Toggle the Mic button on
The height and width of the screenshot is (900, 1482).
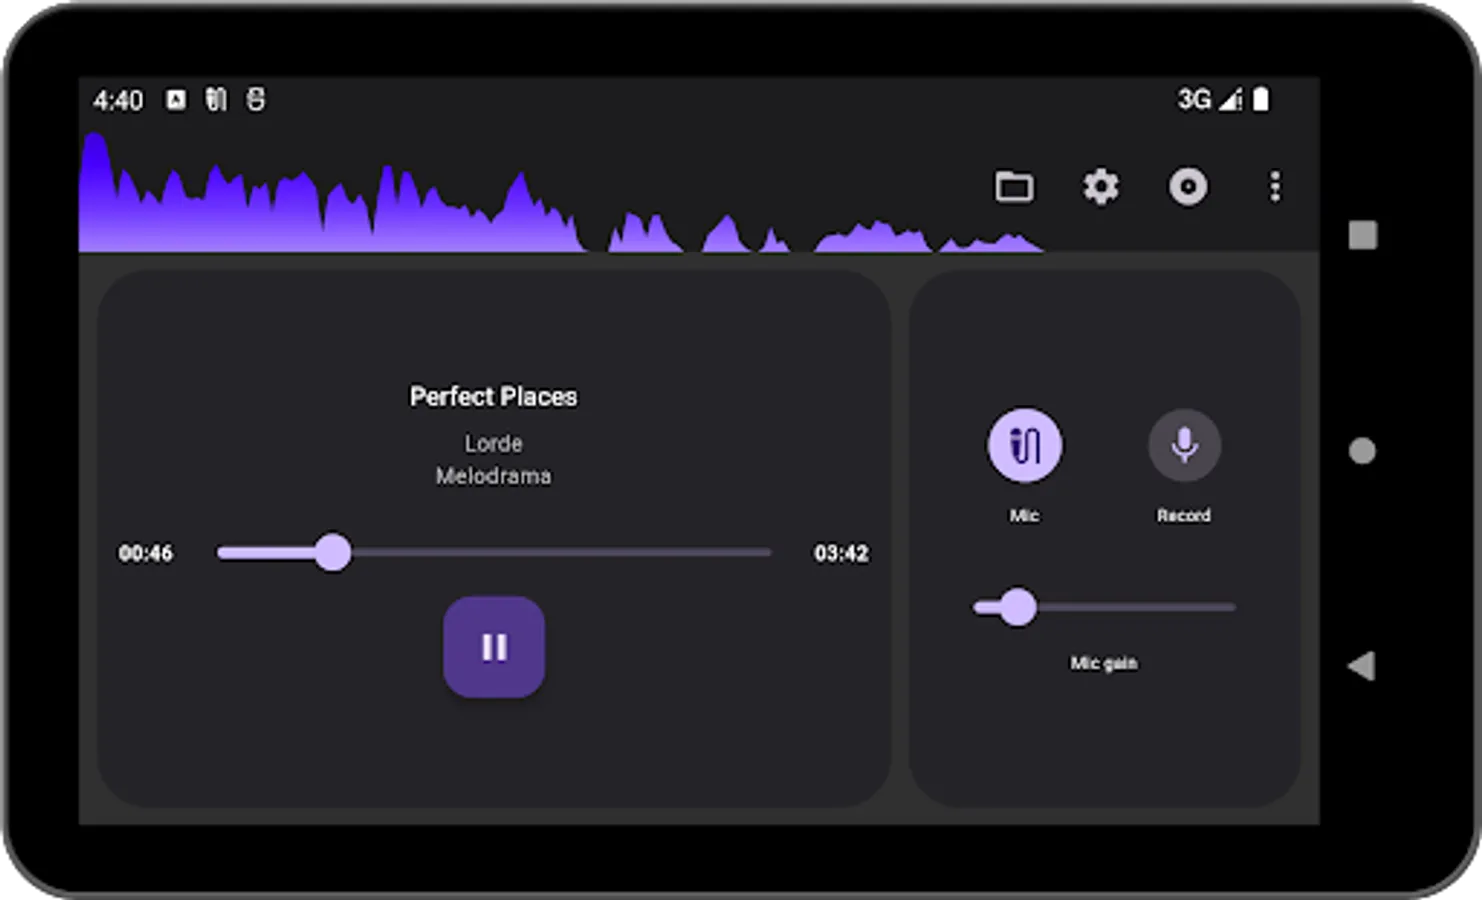coord(1025,445)
